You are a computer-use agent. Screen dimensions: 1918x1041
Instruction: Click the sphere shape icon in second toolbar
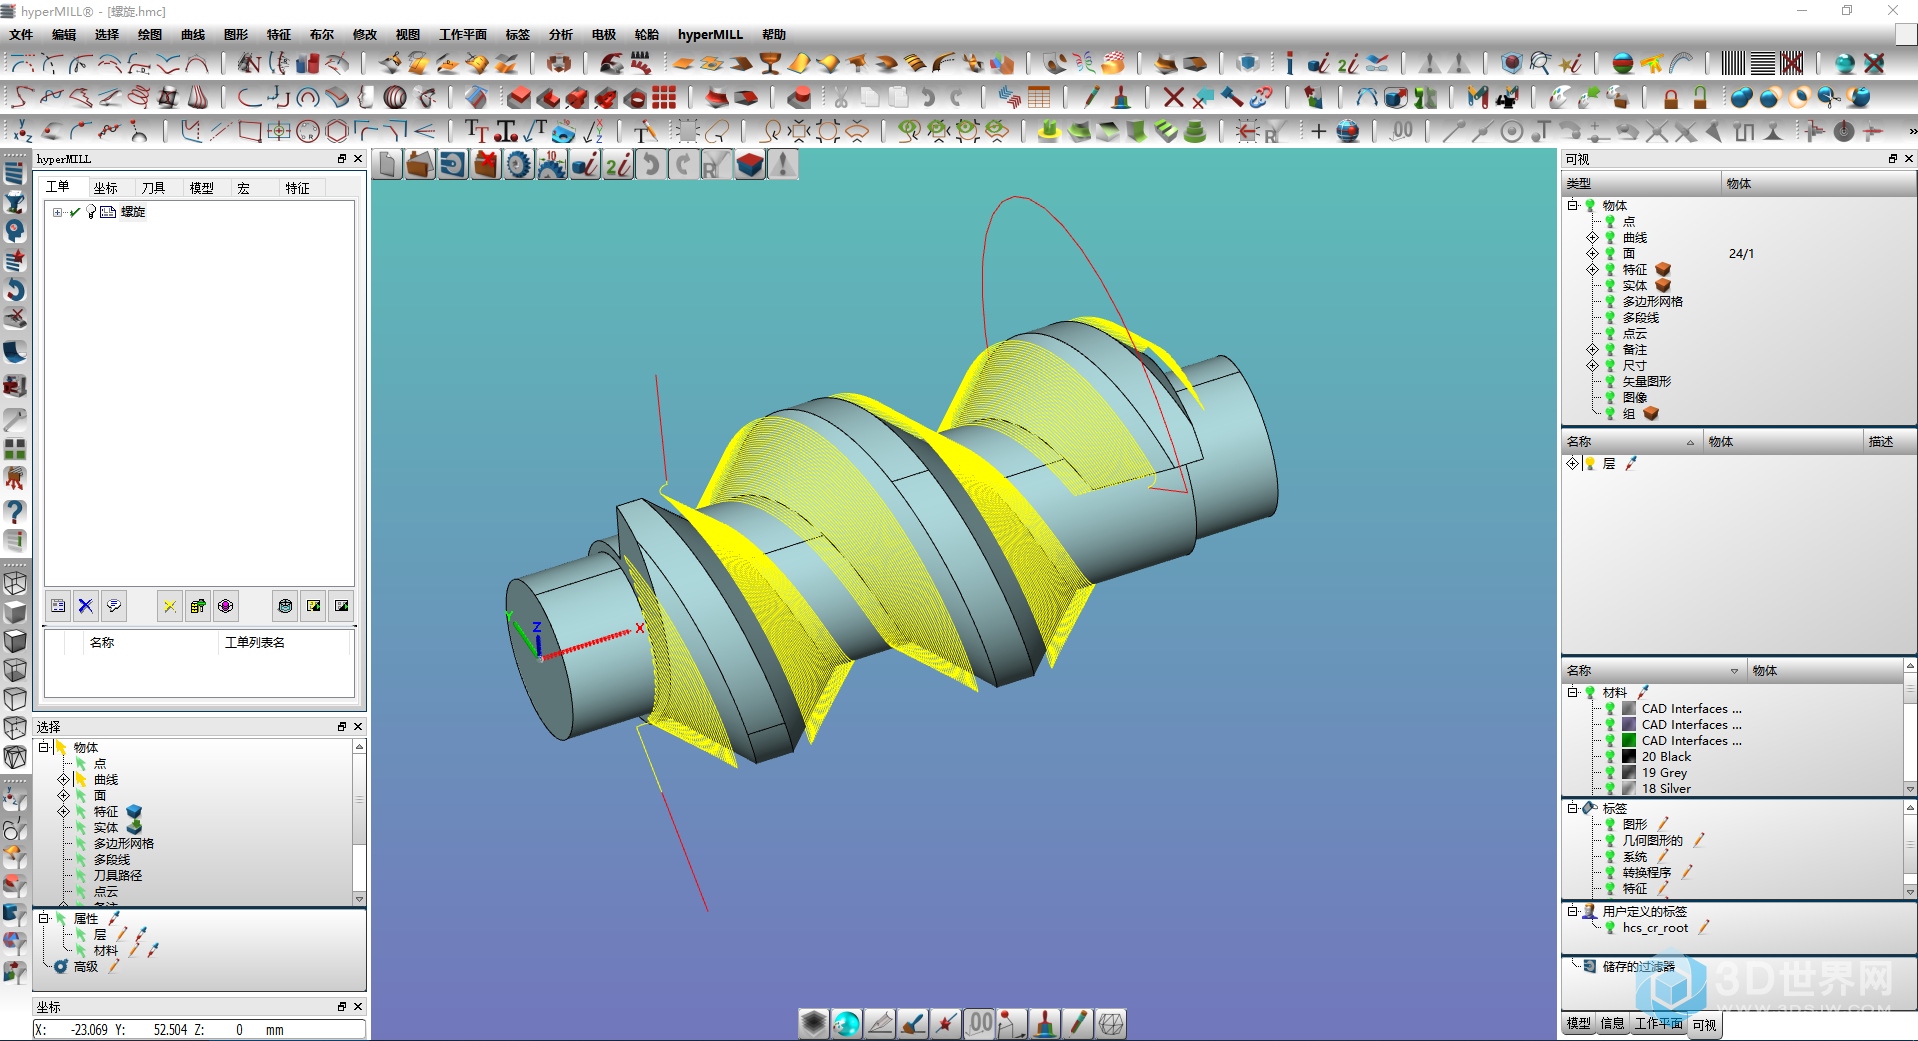[x=395, y=98]
